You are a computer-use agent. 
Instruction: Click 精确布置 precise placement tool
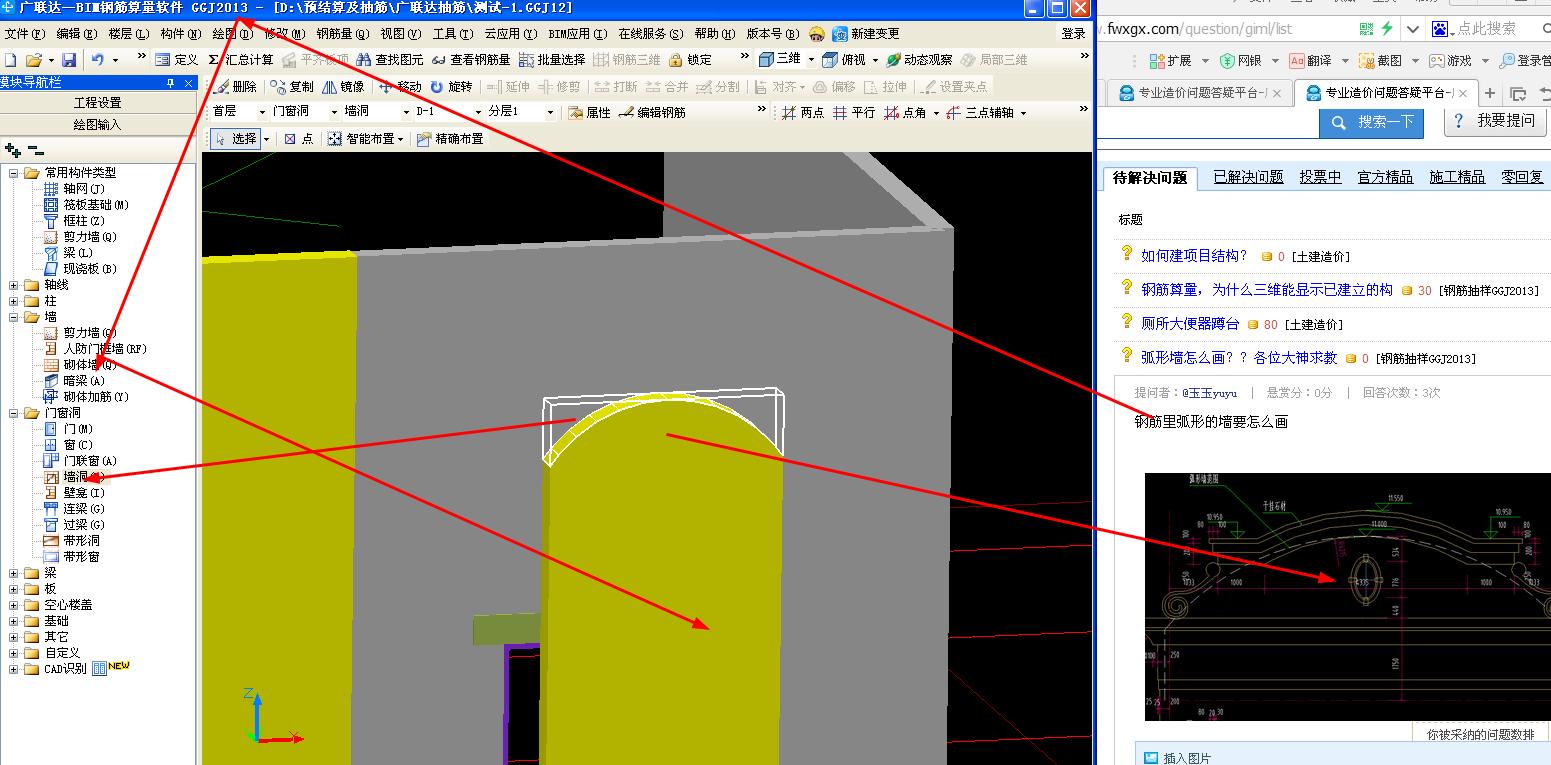click(x=450, y=139)
